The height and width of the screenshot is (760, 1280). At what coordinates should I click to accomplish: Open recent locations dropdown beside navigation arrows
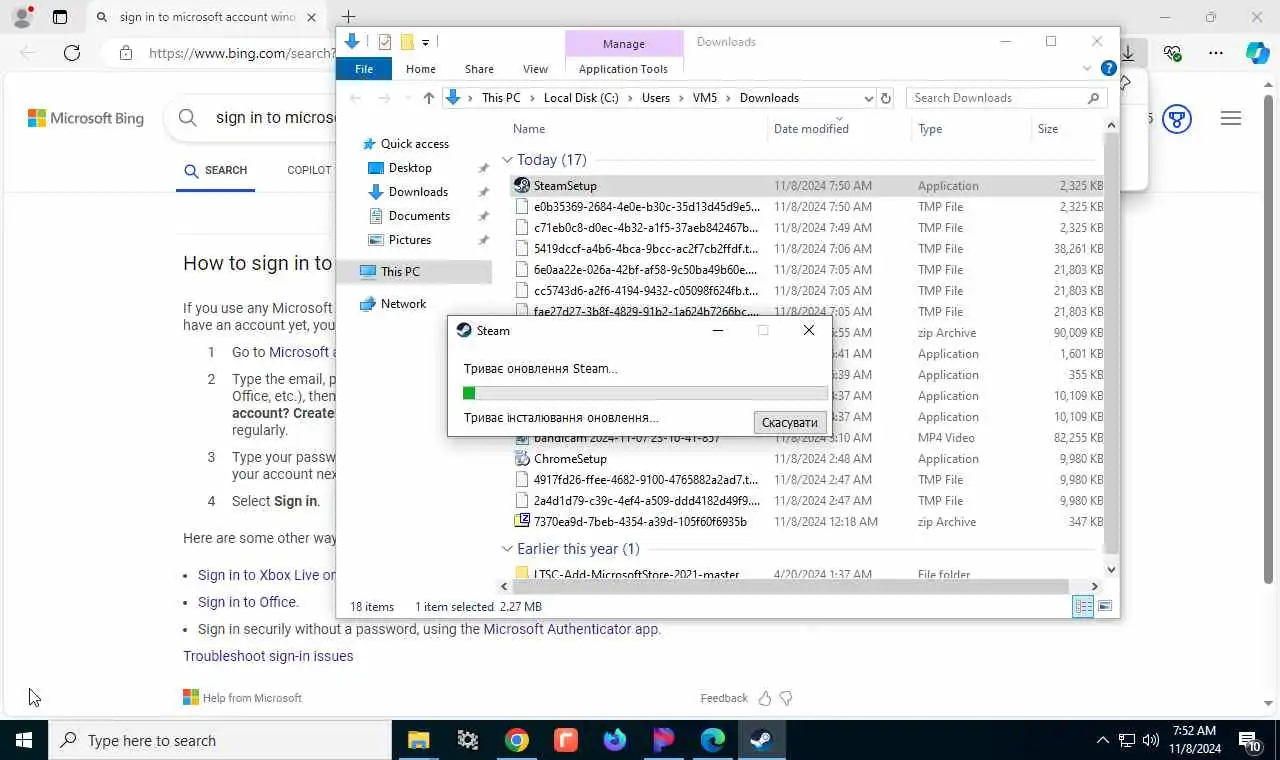[407, 98]
